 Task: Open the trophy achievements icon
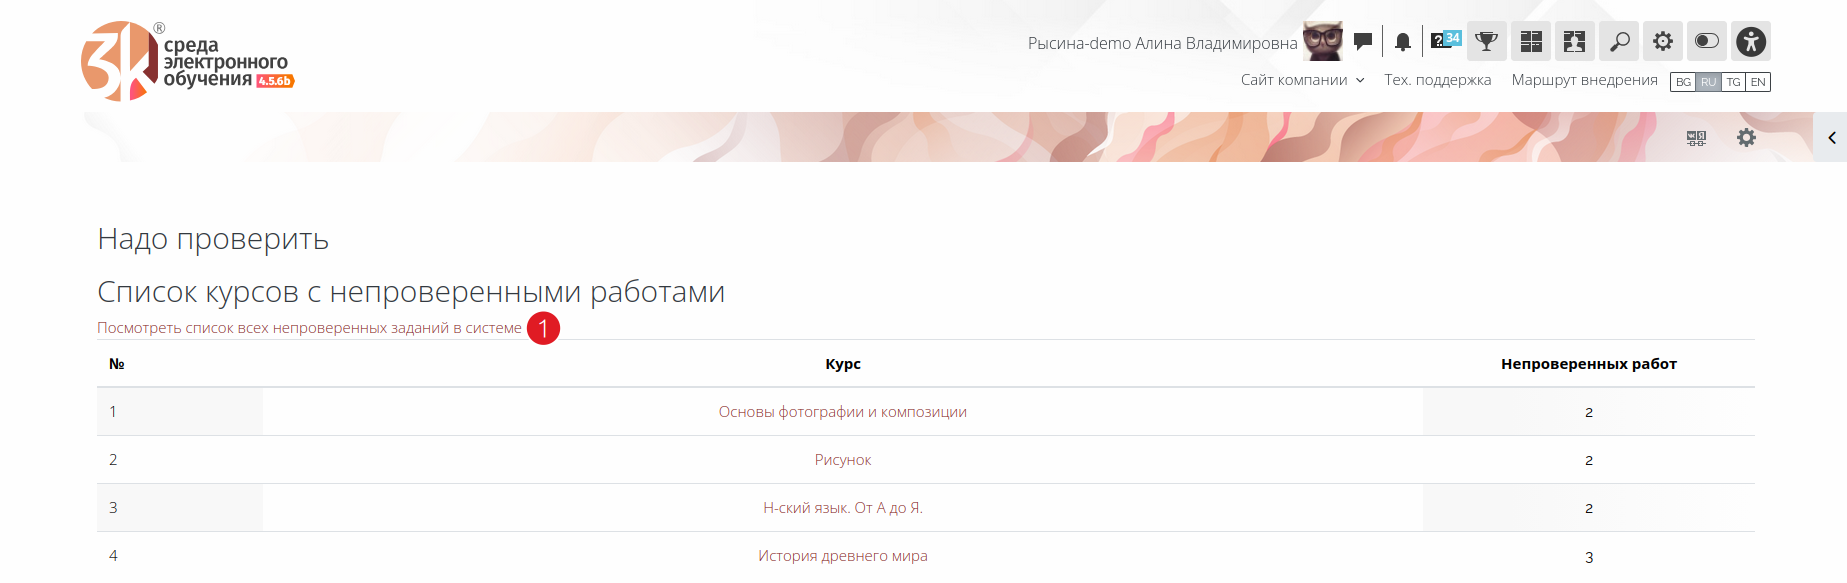tap(1487, 41)
